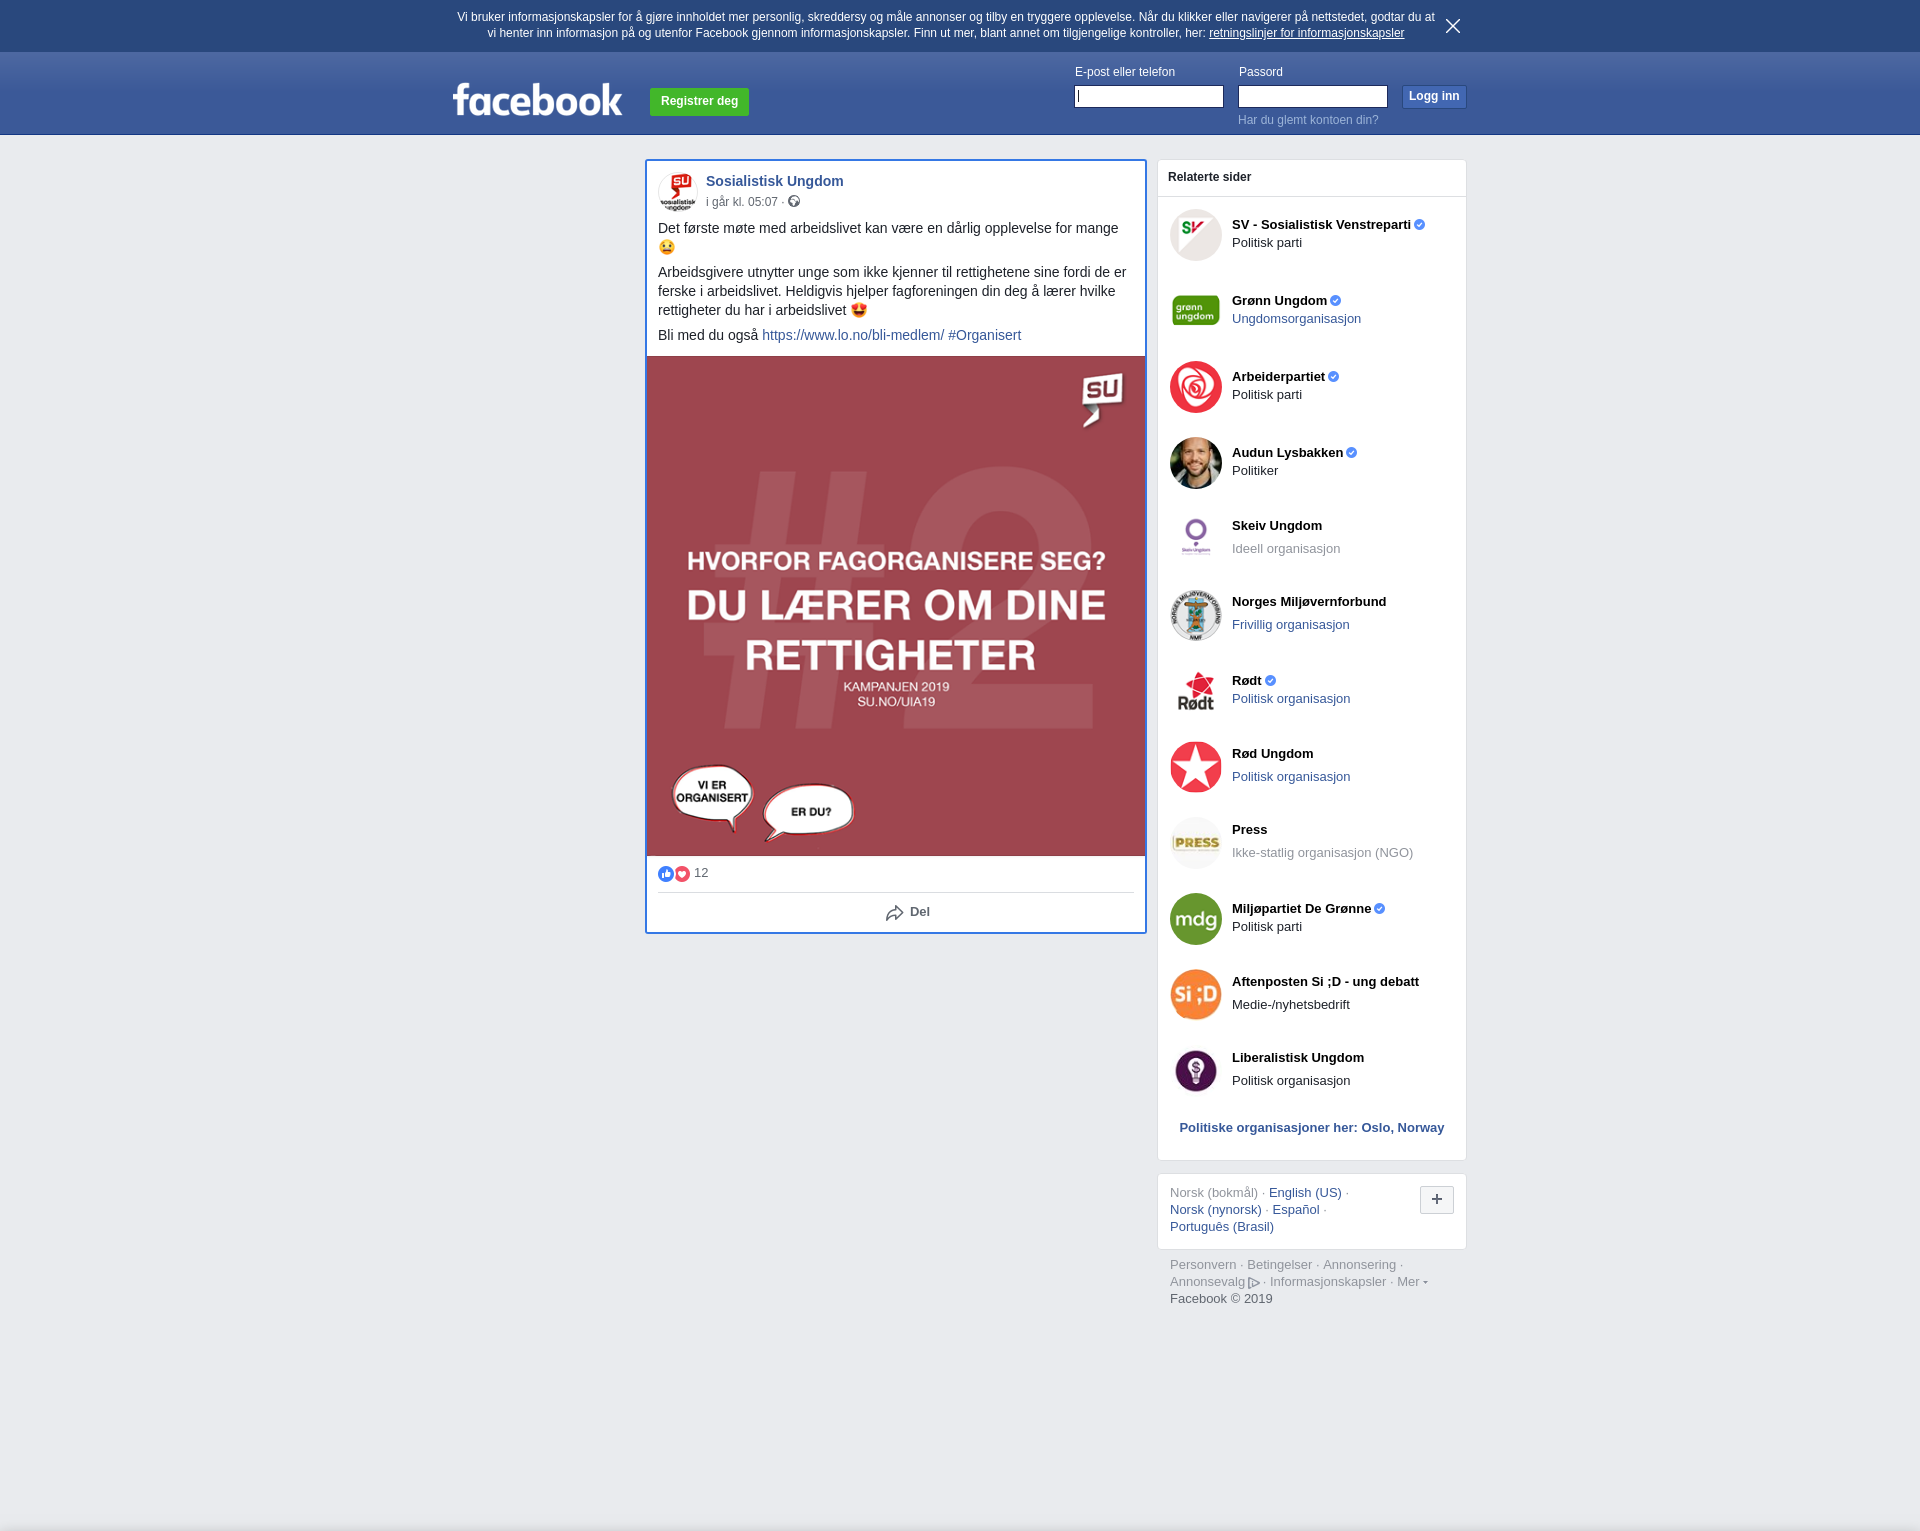Open Liberalistisk Ungdom name link
1920x1531 pixels.
1298,1058
